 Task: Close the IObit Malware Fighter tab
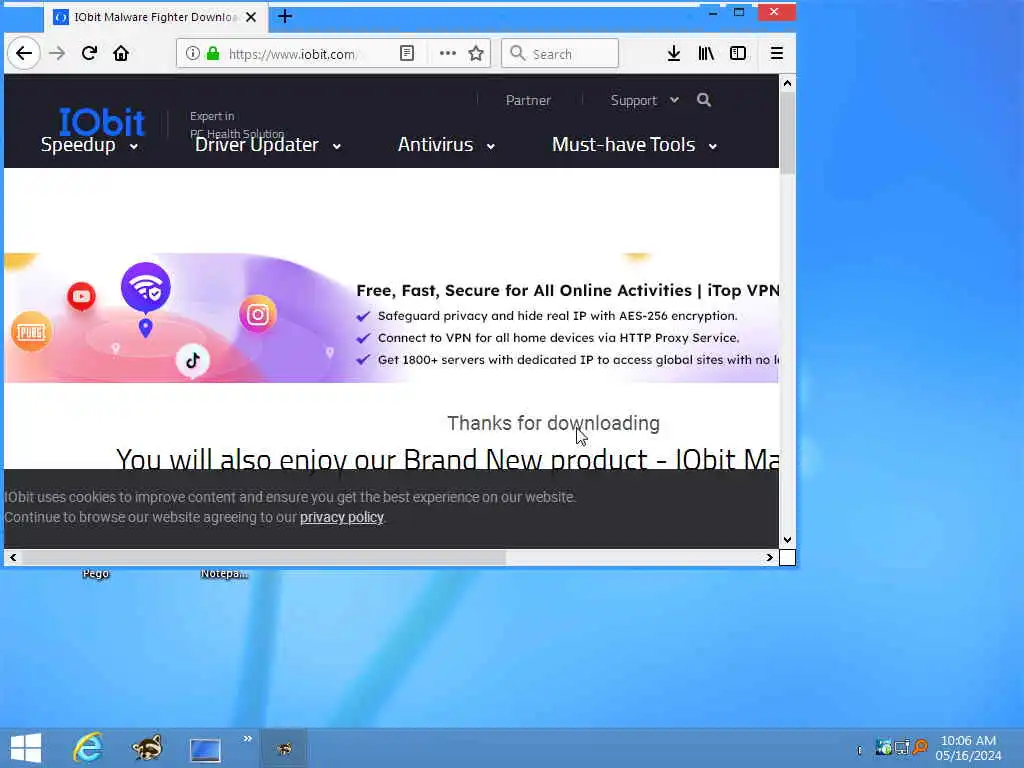click(x=251, y=18)
